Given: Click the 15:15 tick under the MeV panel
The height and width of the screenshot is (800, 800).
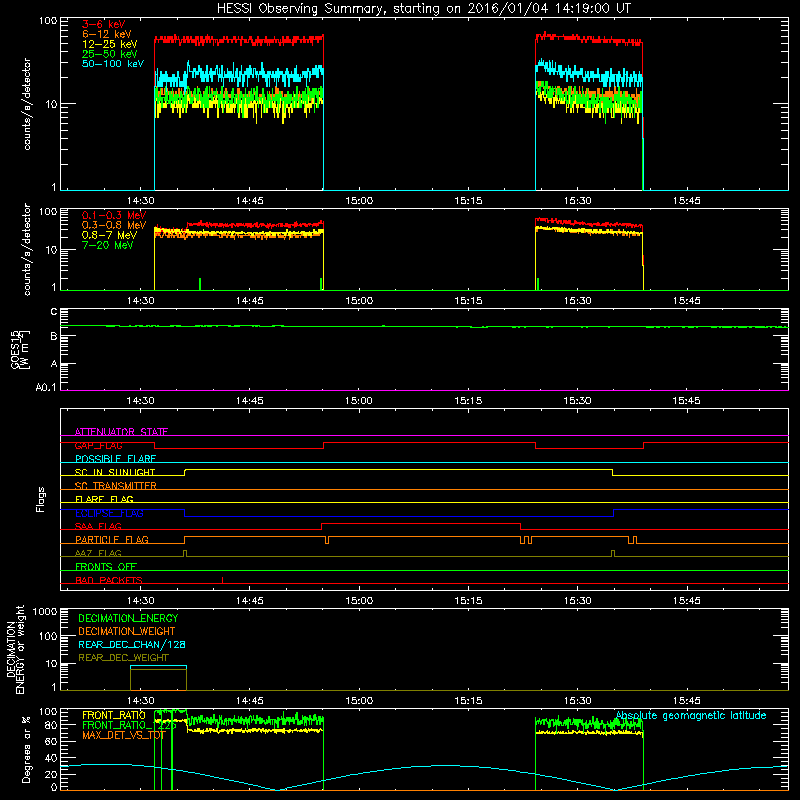Looking at the screenshot, I should [x=468, y=301].
